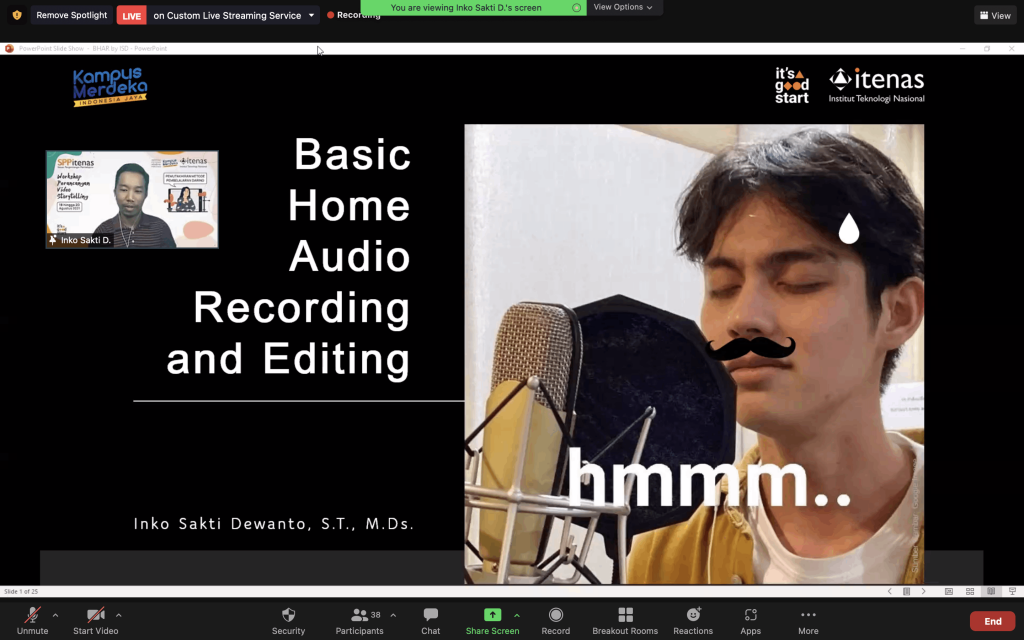Screen dimensions: 1024x640
Task: Unmute the microphone
Action: 32,619
